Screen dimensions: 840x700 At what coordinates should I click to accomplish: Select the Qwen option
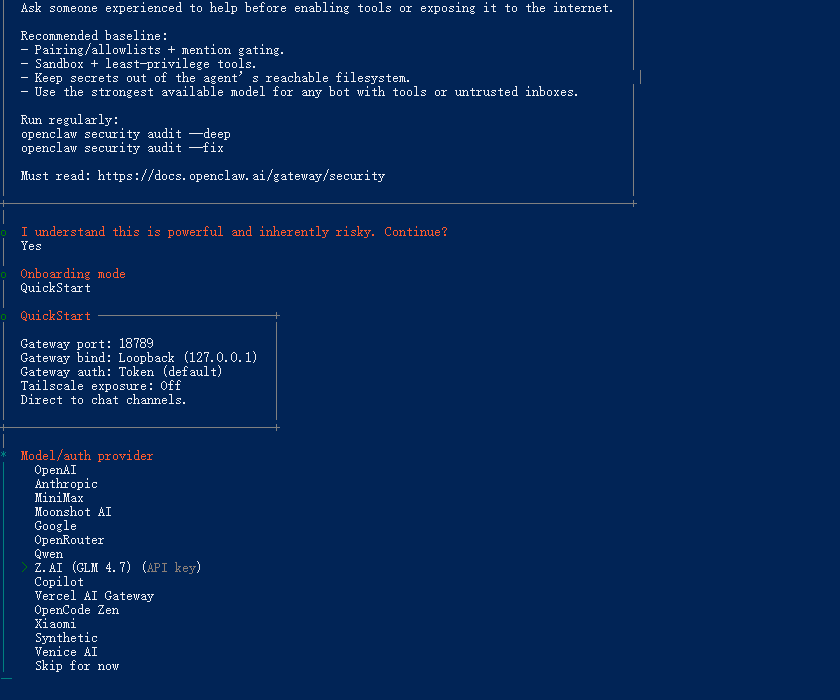(48, 554)
